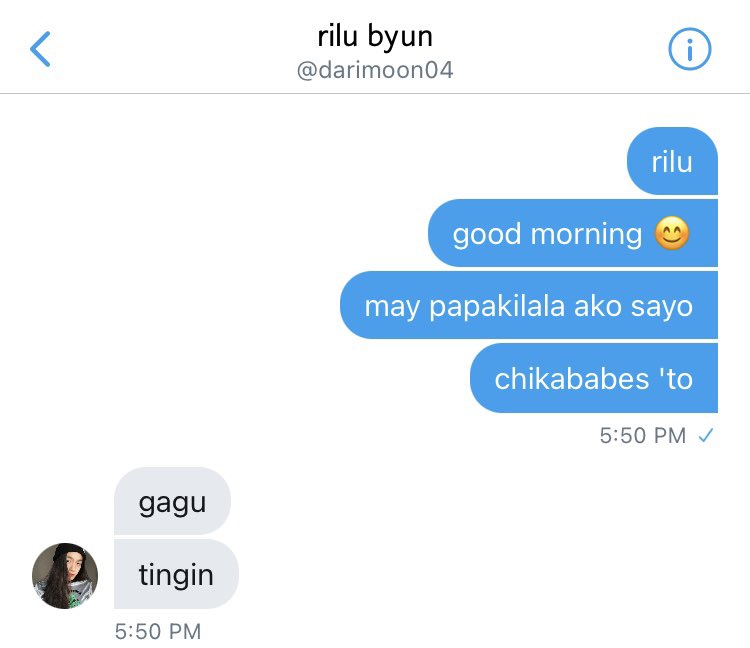Tap the back arrow icon

(x=40, y=49)
